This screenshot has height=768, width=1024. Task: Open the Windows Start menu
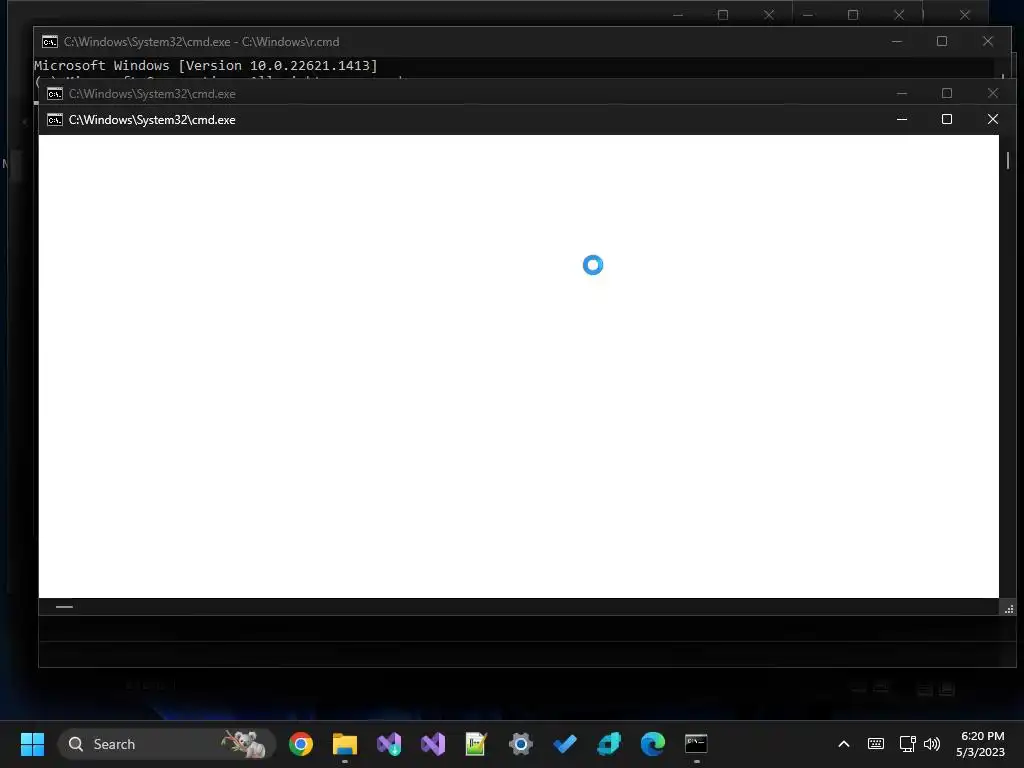click(x=32, y=744)
